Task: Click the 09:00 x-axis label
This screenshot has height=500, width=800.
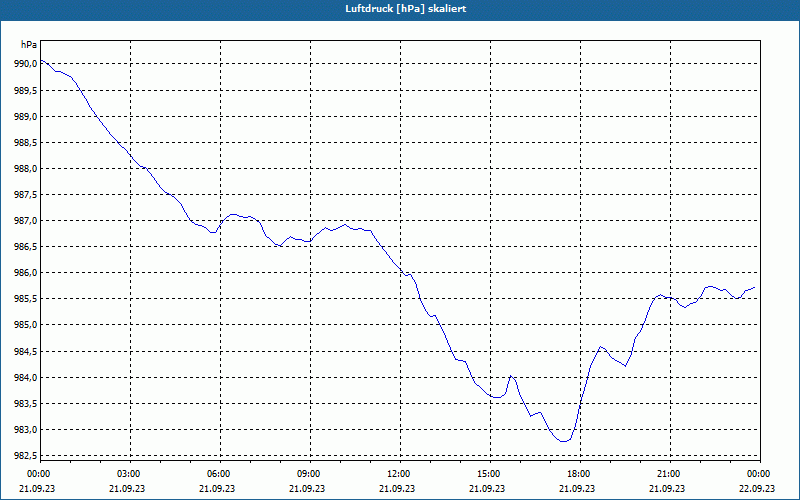Action: pyautogui.click(x=307, y=474)
